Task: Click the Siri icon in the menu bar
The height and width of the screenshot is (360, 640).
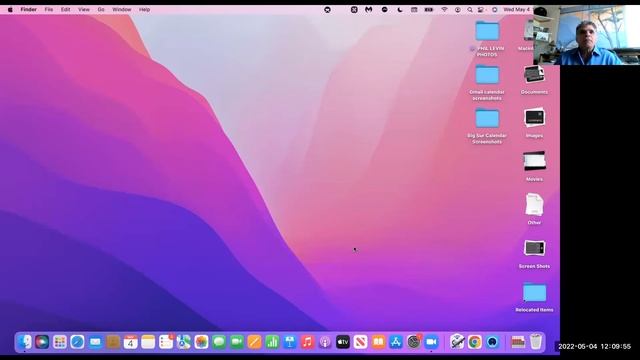Action: point(494,9)
